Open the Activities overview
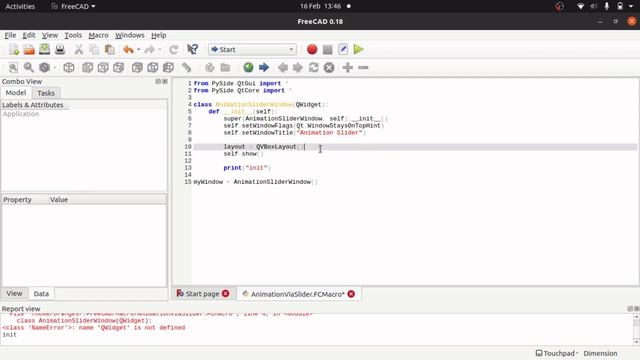Image resolution: width=640 pixels, height=360 pixels. 20,6
